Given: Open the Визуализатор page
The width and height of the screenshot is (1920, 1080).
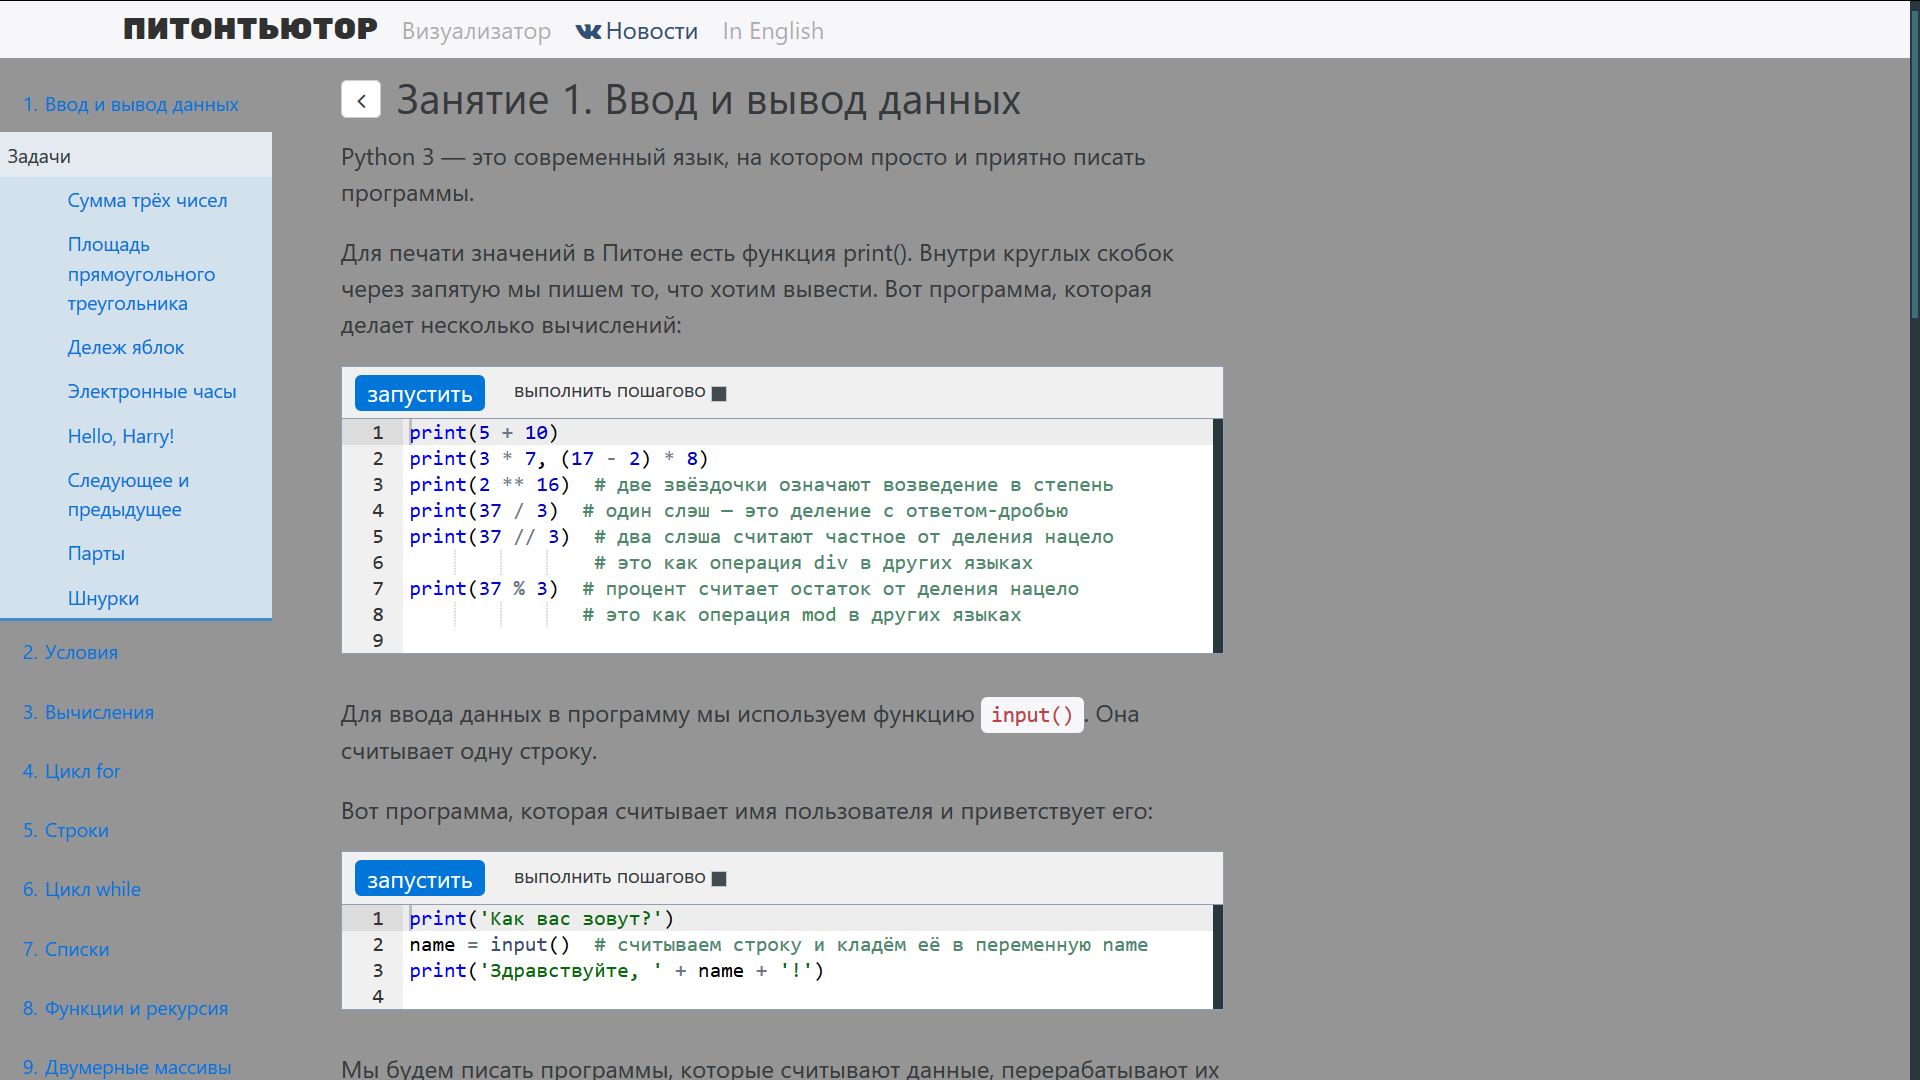Looking at the screenshot, I should [476, 31].
